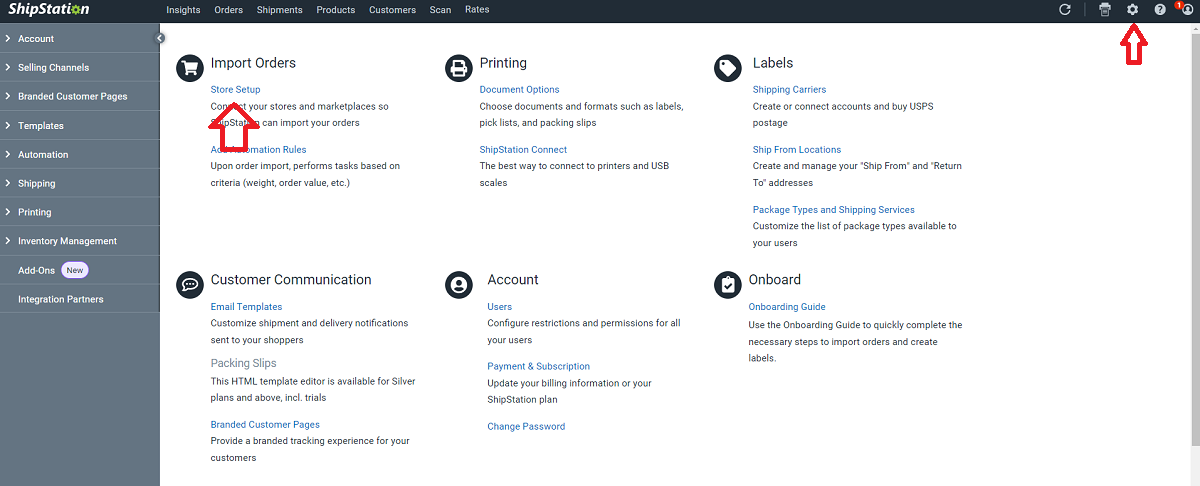
Task: Open the user profile icon with notification
Action: [1186, 10]
